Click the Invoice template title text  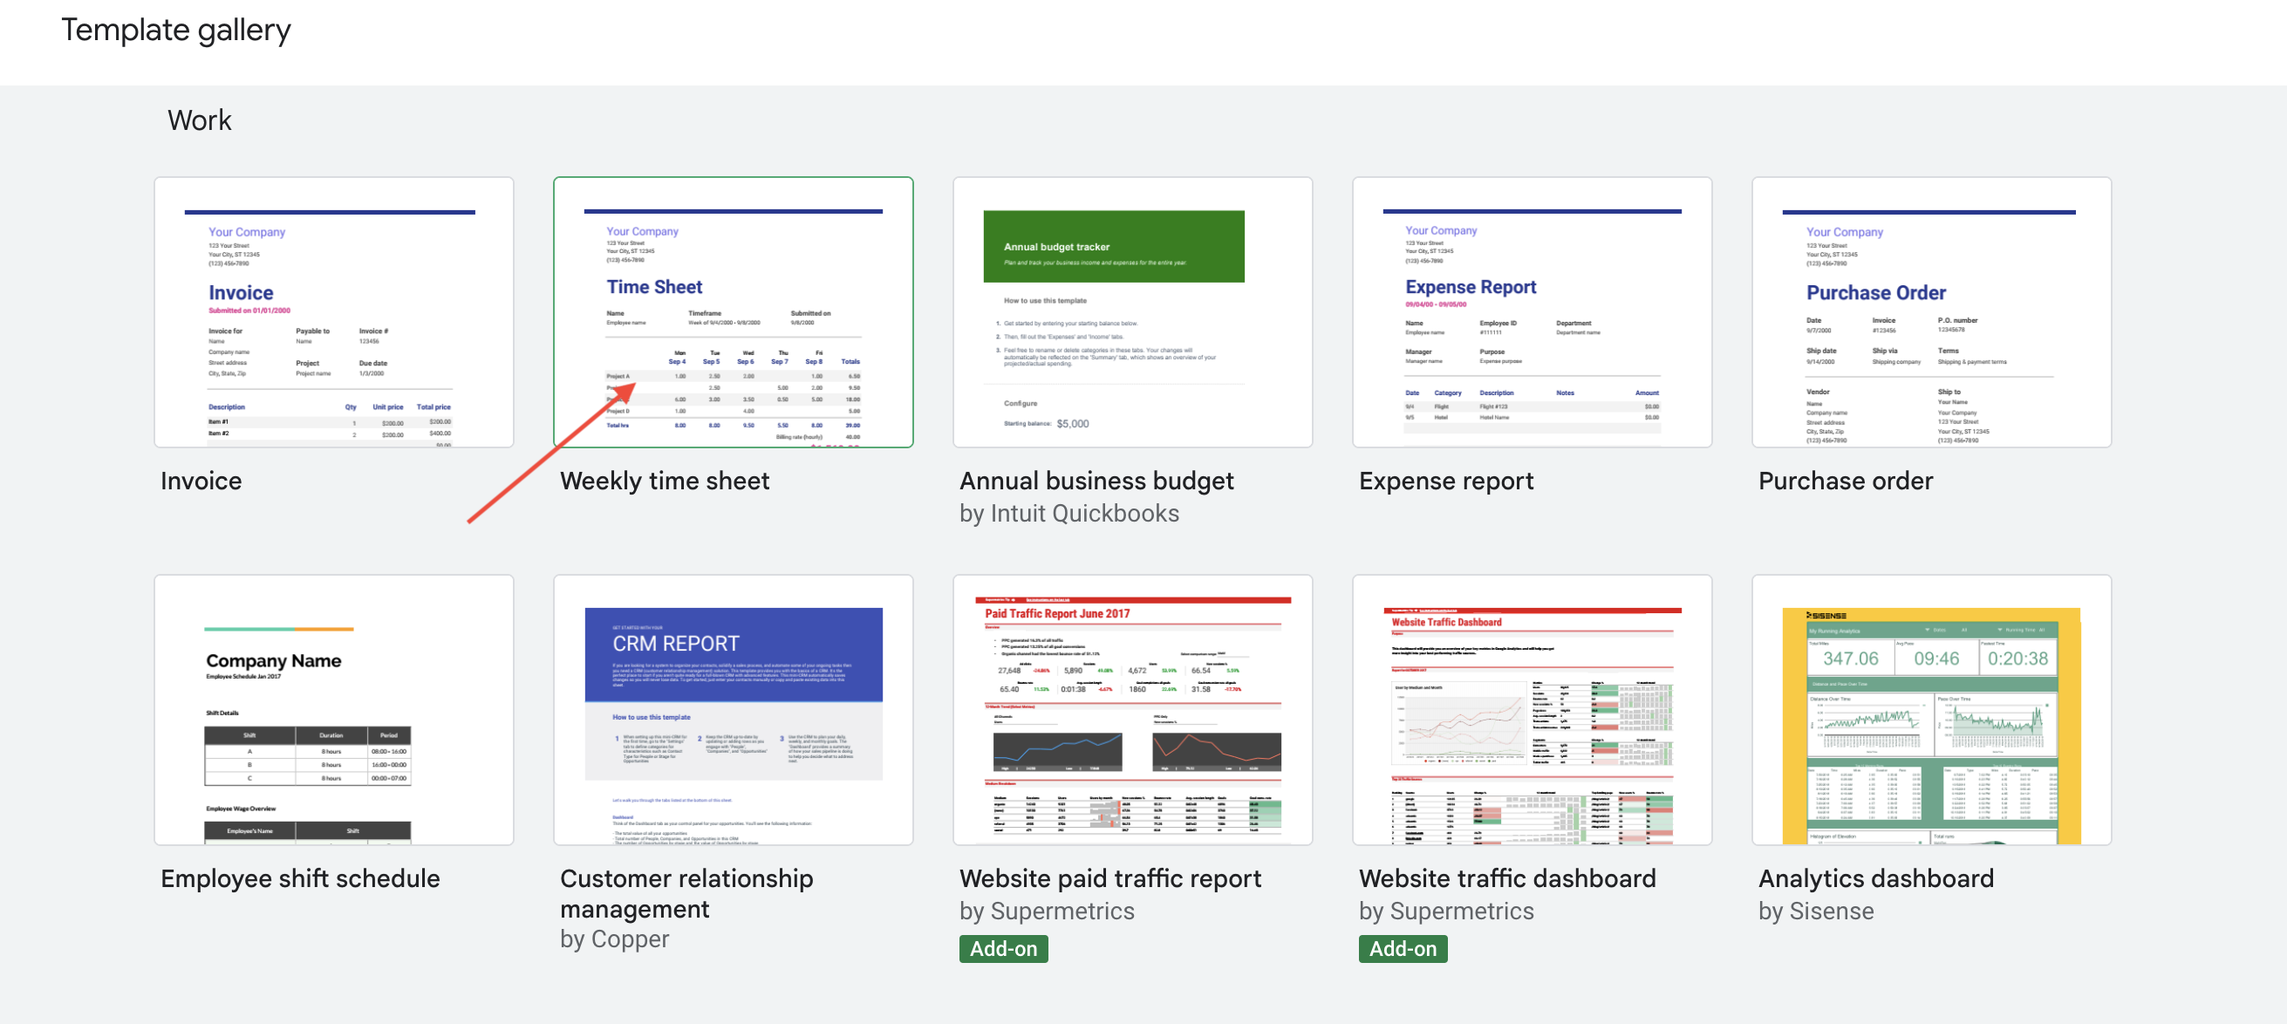pos(201,481)
